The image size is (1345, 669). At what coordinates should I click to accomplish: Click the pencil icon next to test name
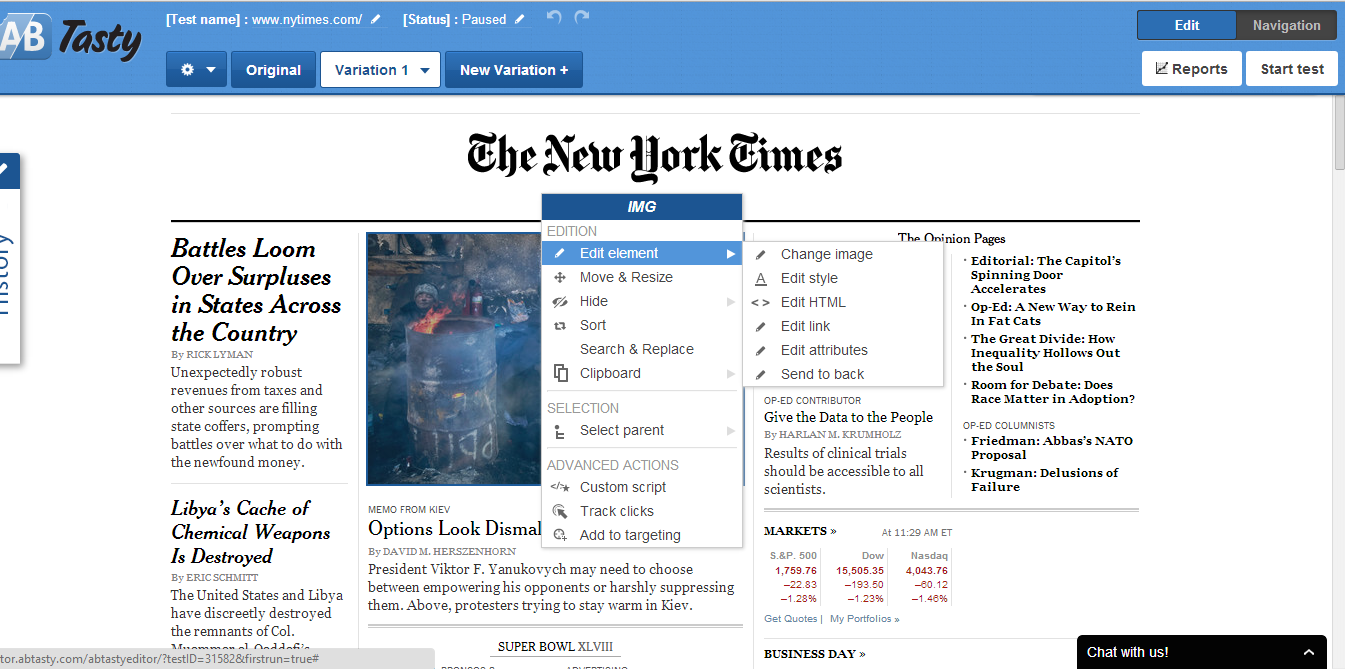coord(375,19)
